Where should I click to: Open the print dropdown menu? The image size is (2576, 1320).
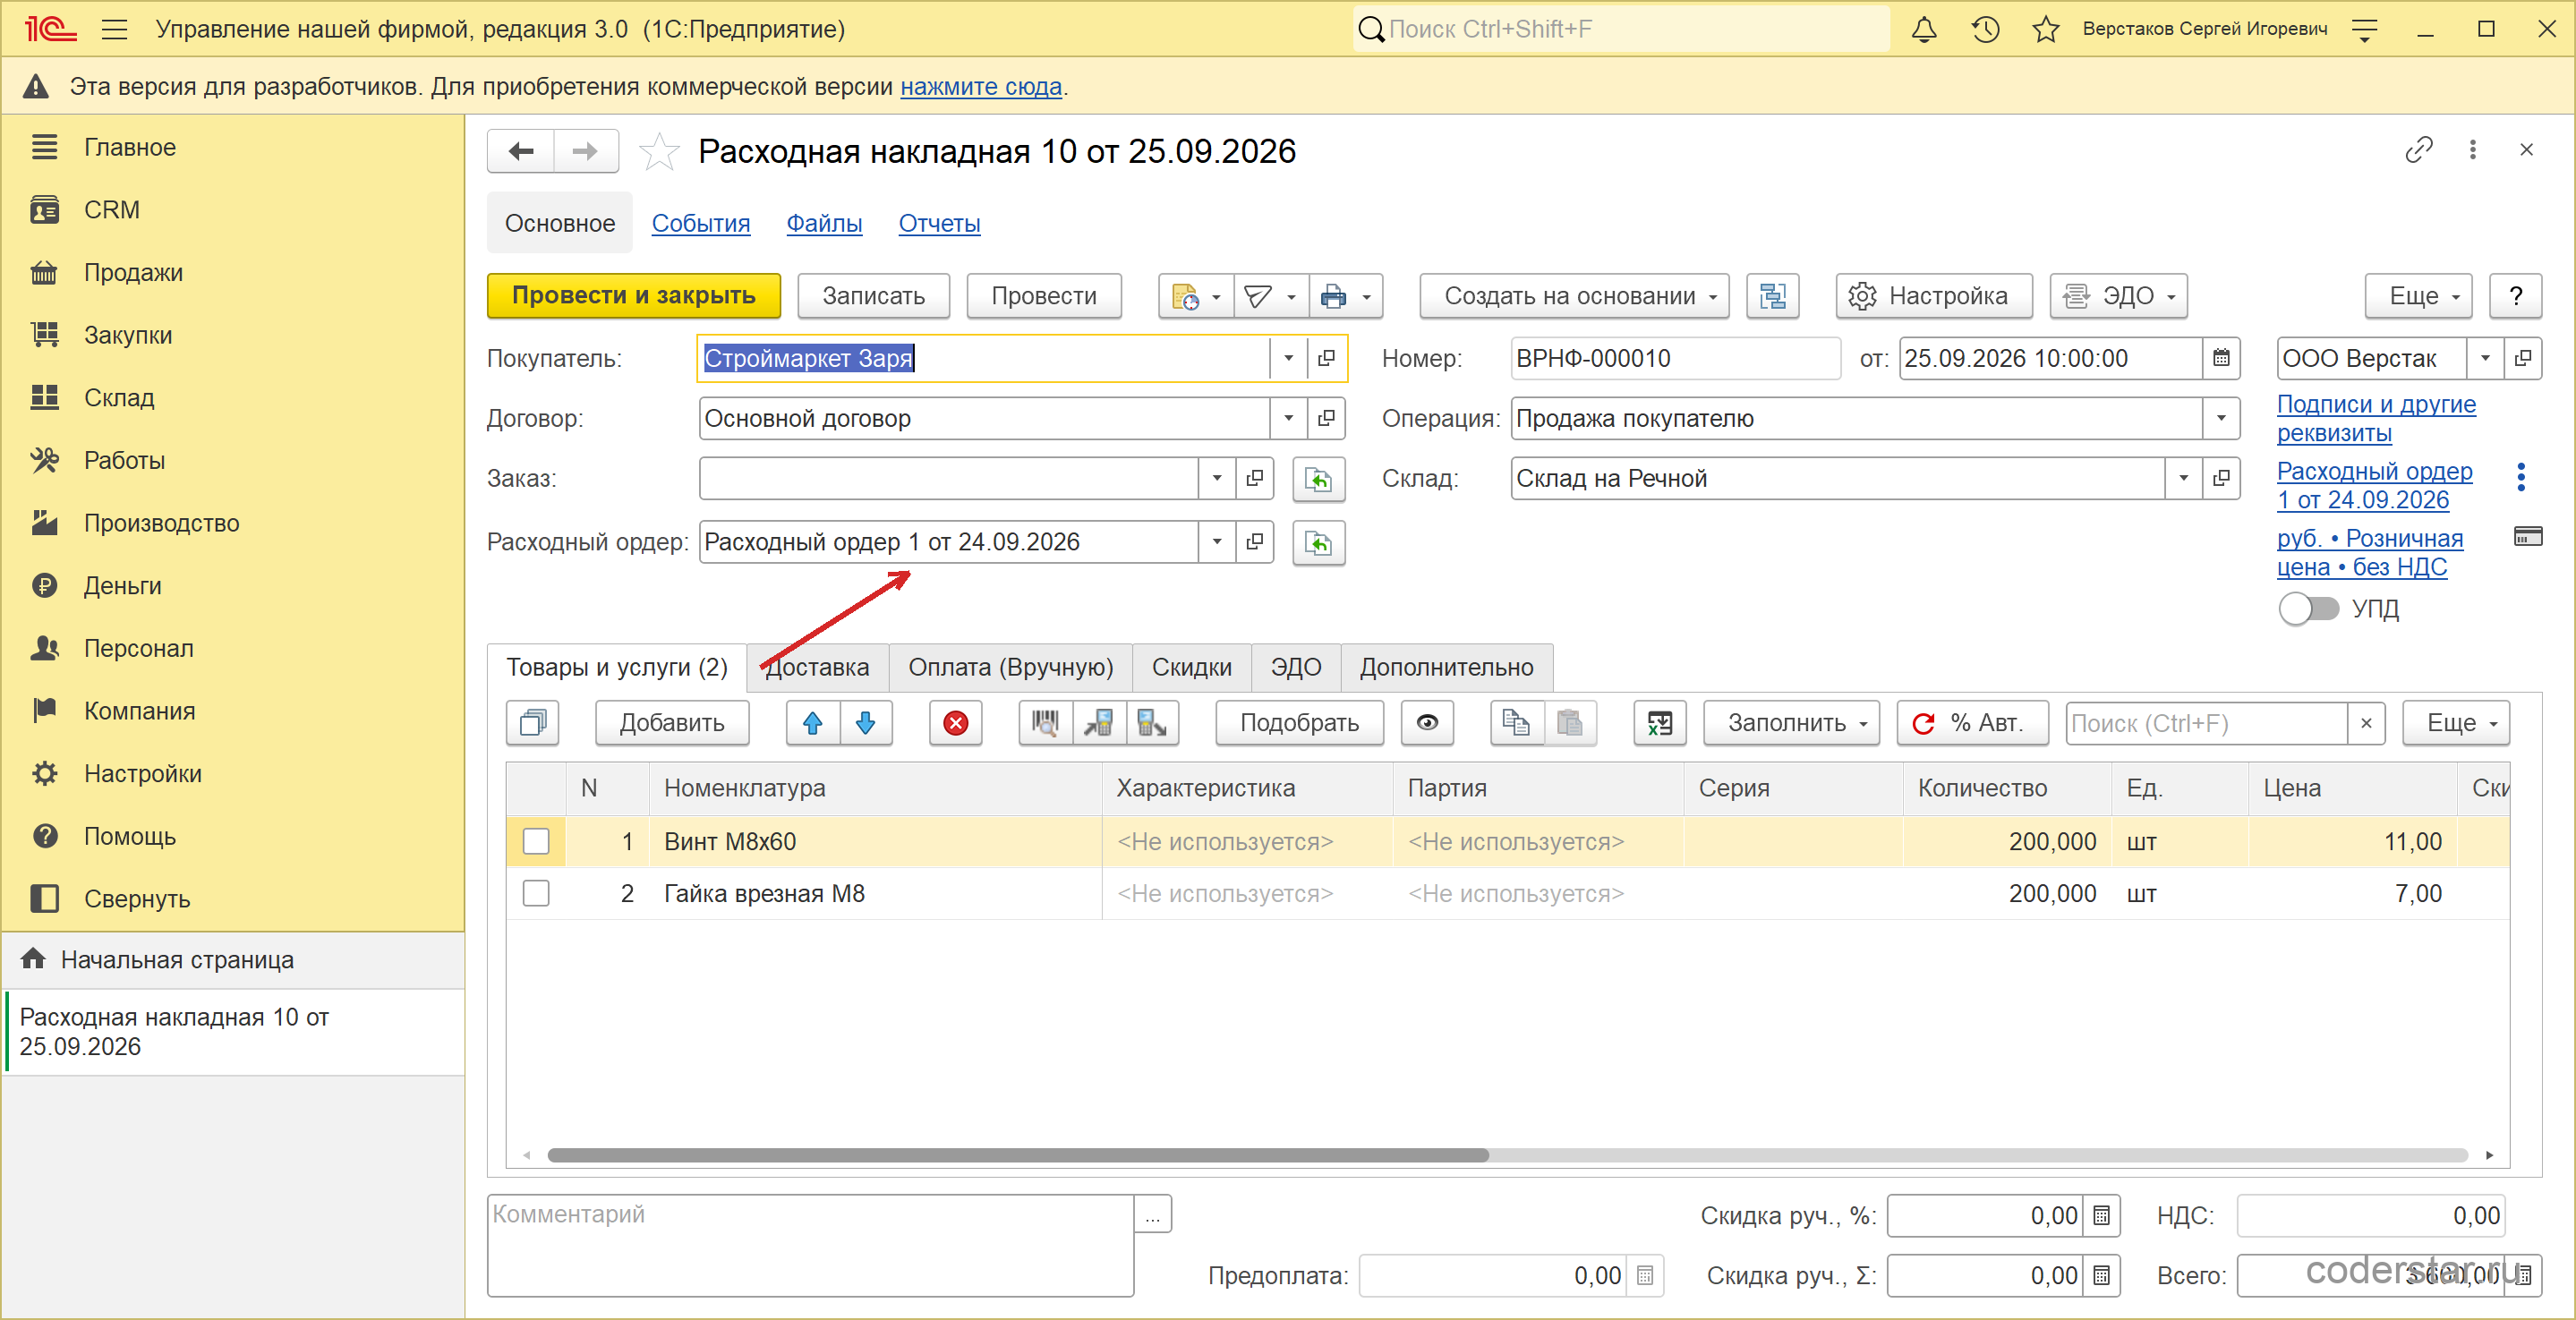coord(1346,296)
